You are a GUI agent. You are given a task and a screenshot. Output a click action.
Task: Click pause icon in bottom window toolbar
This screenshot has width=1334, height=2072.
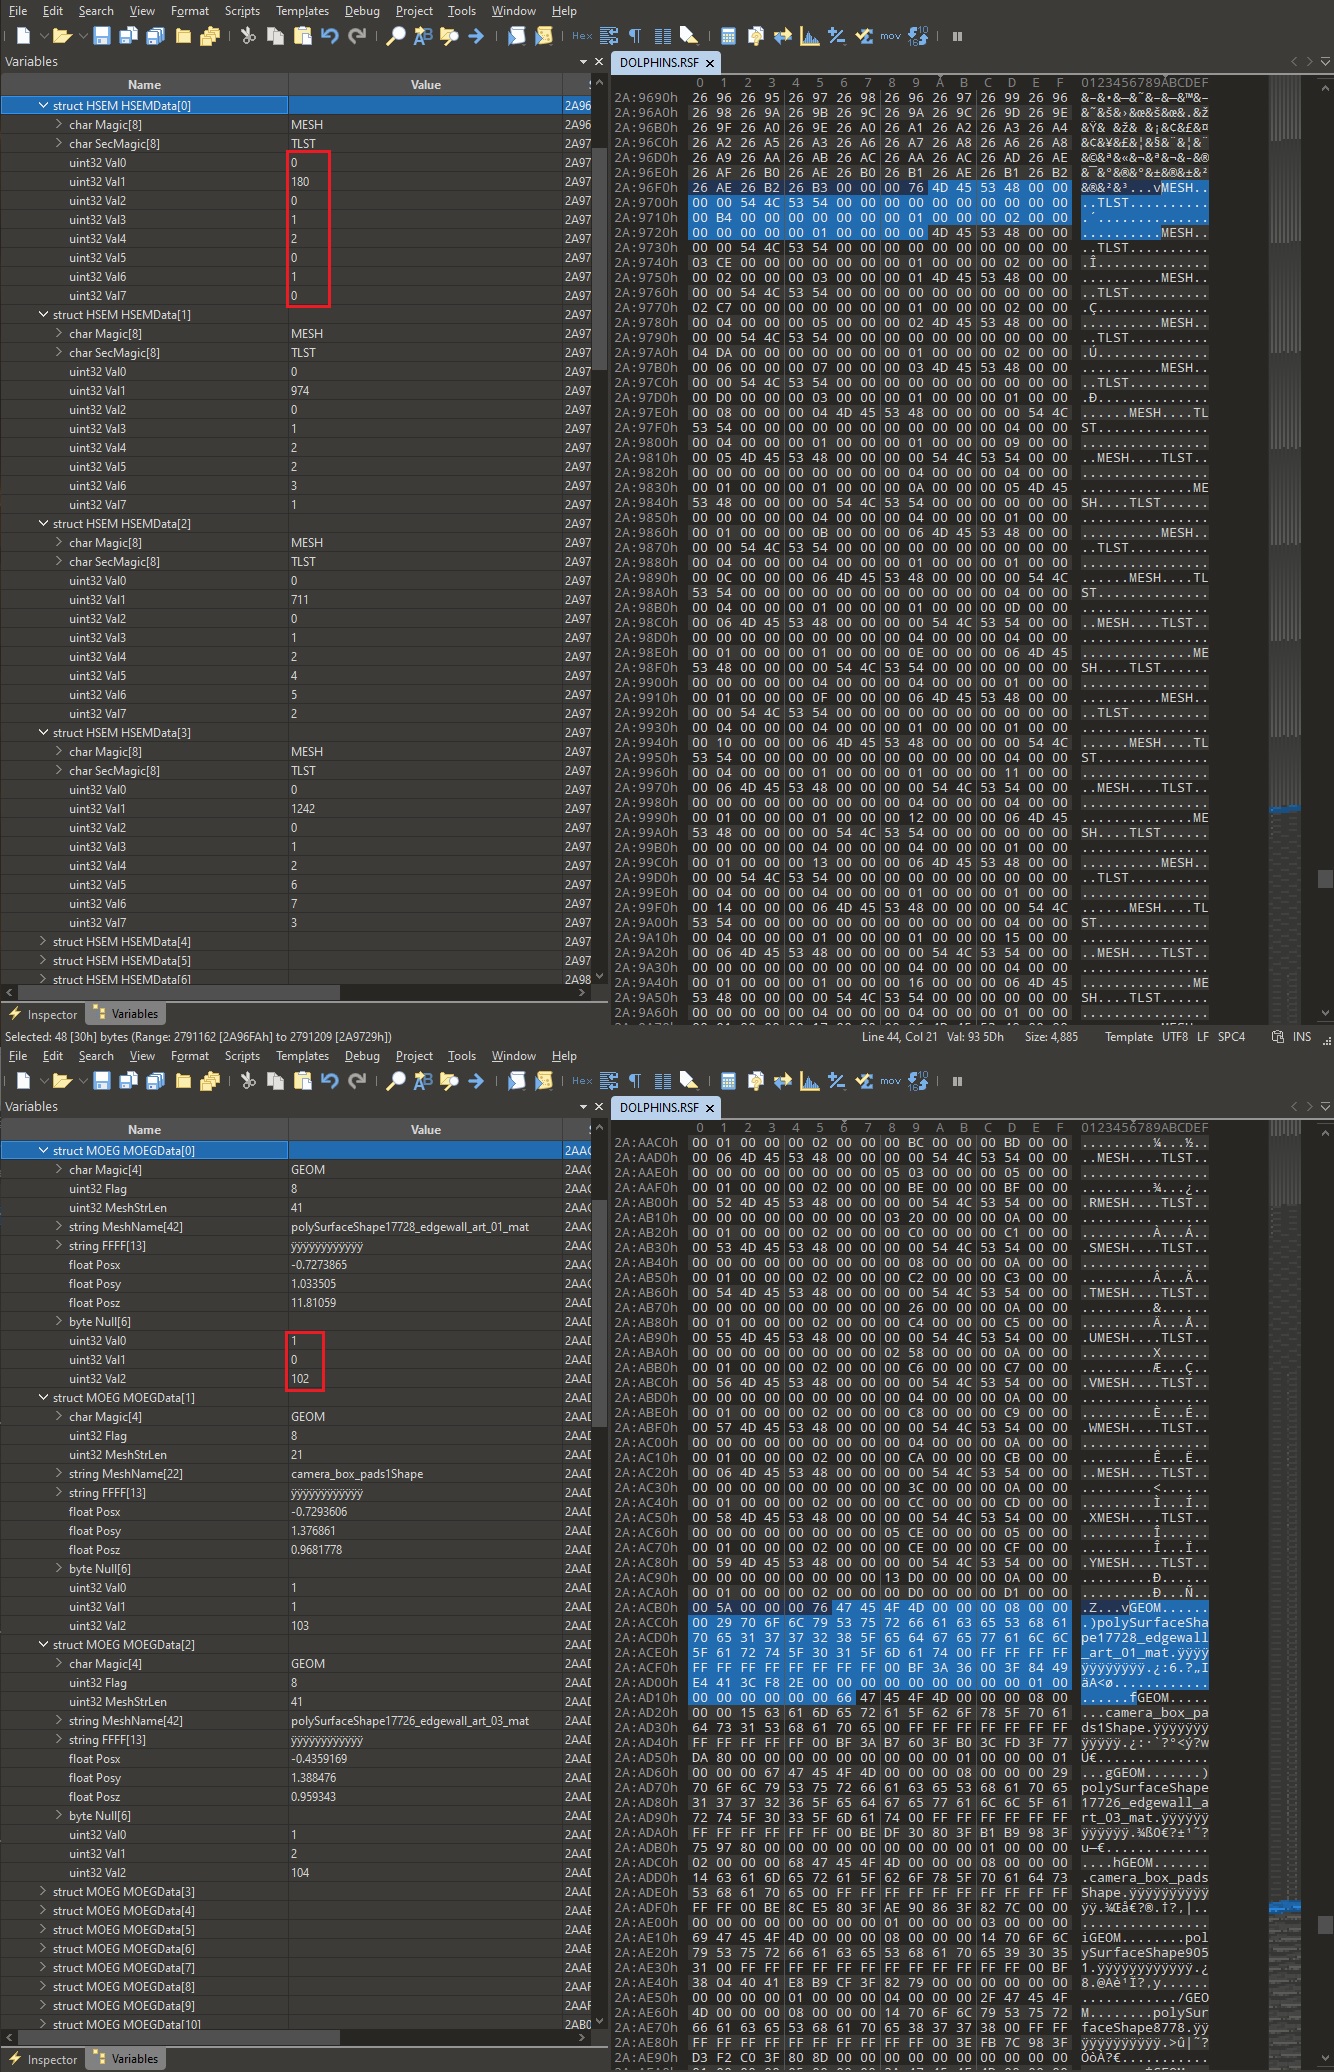pos(957,1081)
